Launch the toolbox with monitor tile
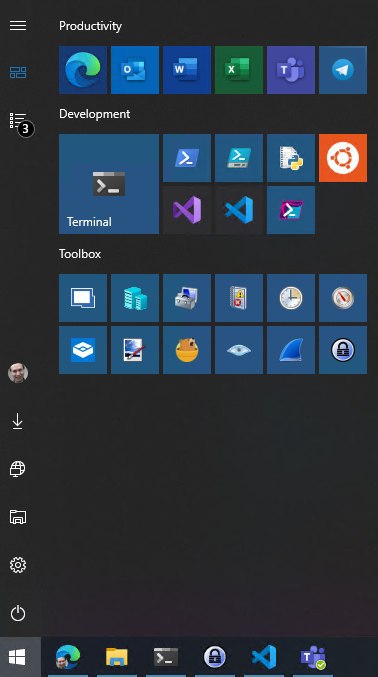The image size is (378, 677). 187,298
